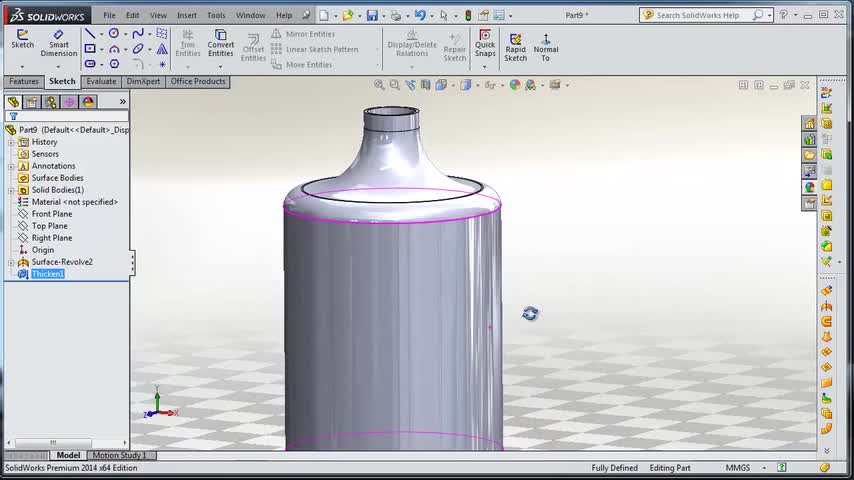The height and width of the screenshot is (480, 854).
Task: Click the FeatureManager filter icon
Action: pyautogui.click(x=14, y=116)
